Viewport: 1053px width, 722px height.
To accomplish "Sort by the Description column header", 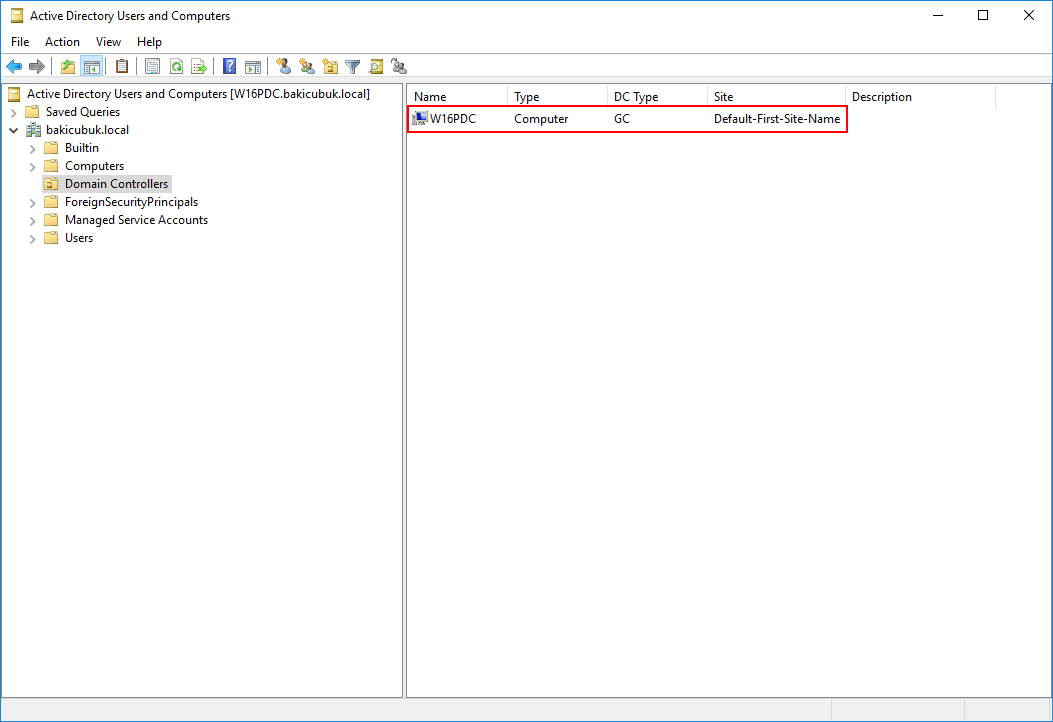I will 920,97.
